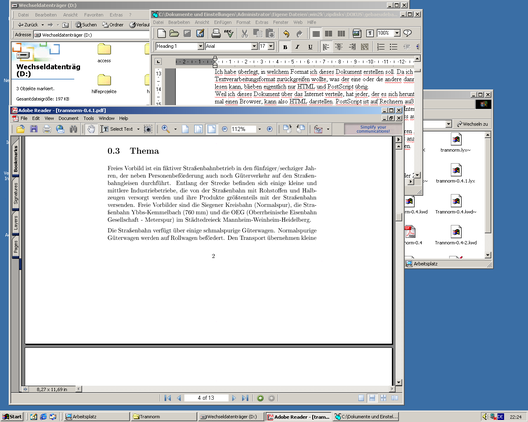Toggle italic formatting in word processor

point(297,47)
